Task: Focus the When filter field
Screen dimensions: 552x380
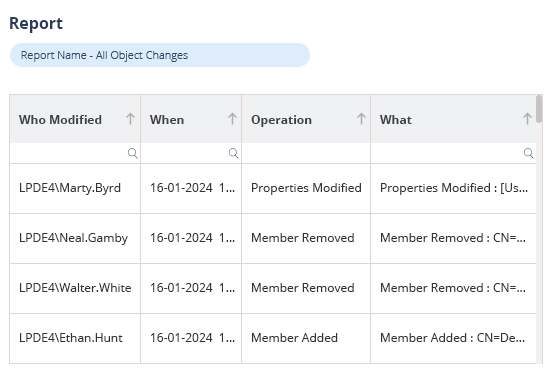Action: [x=191, y=153]
